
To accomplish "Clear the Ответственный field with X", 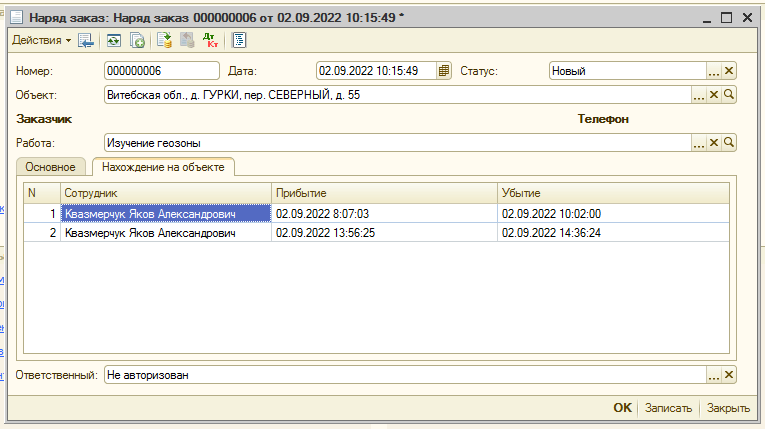I will click(x=729, y=375).
